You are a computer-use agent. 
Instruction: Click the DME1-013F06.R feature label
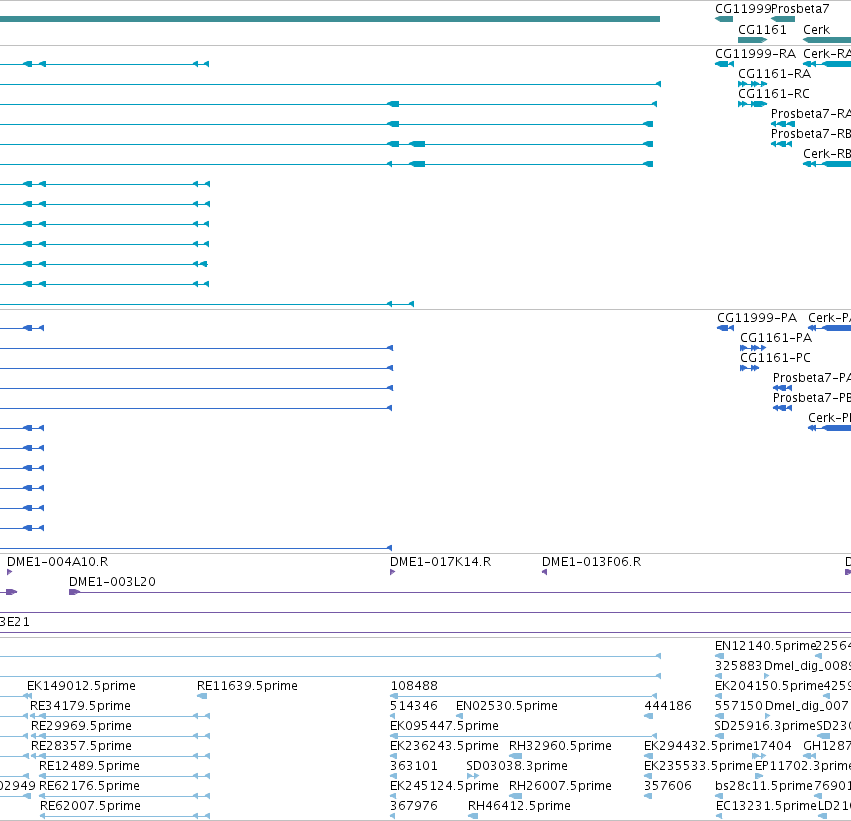[591, 562]
